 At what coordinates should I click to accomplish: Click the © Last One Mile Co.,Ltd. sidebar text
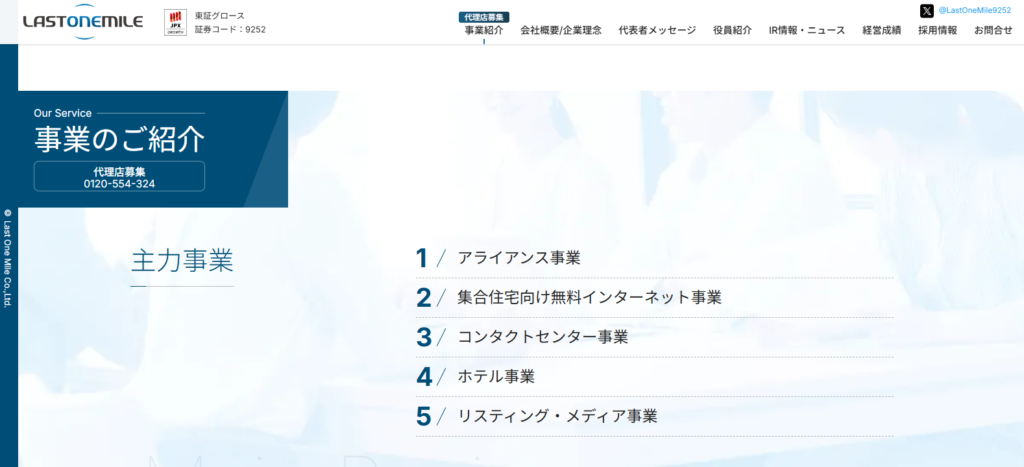pos(8,257)
